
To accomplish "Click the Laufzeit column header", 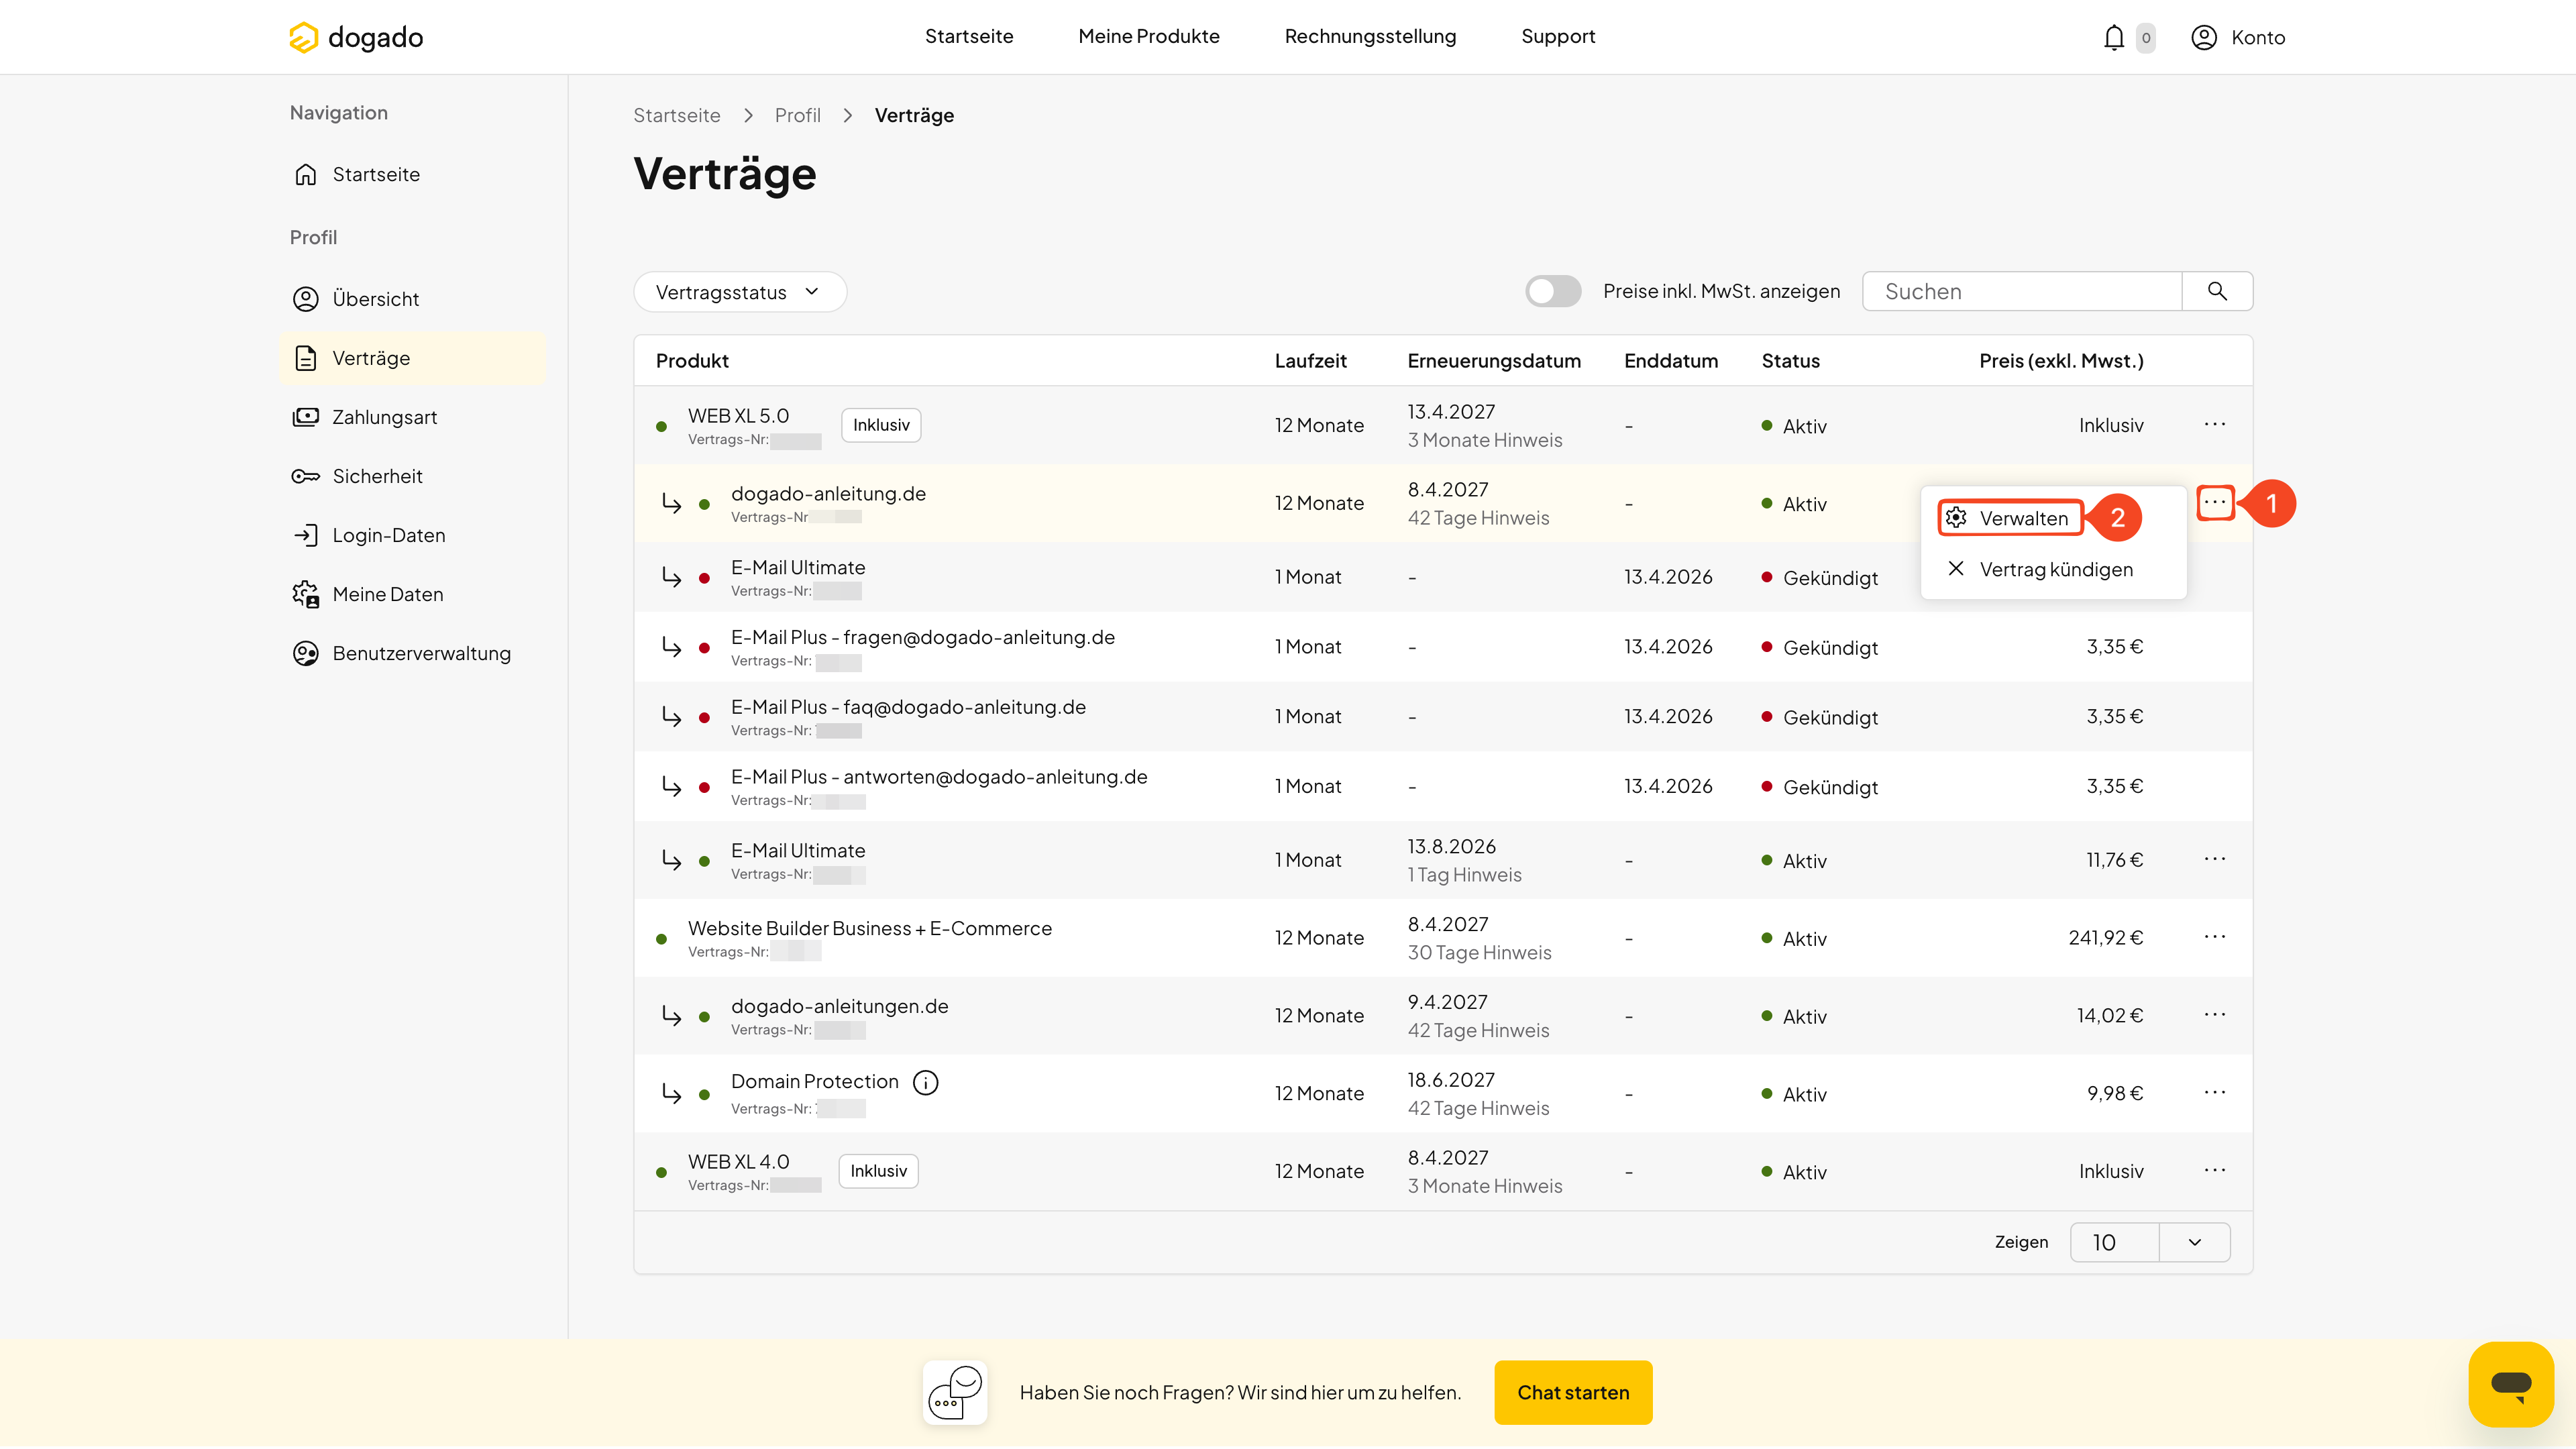I will (1310, 361).
